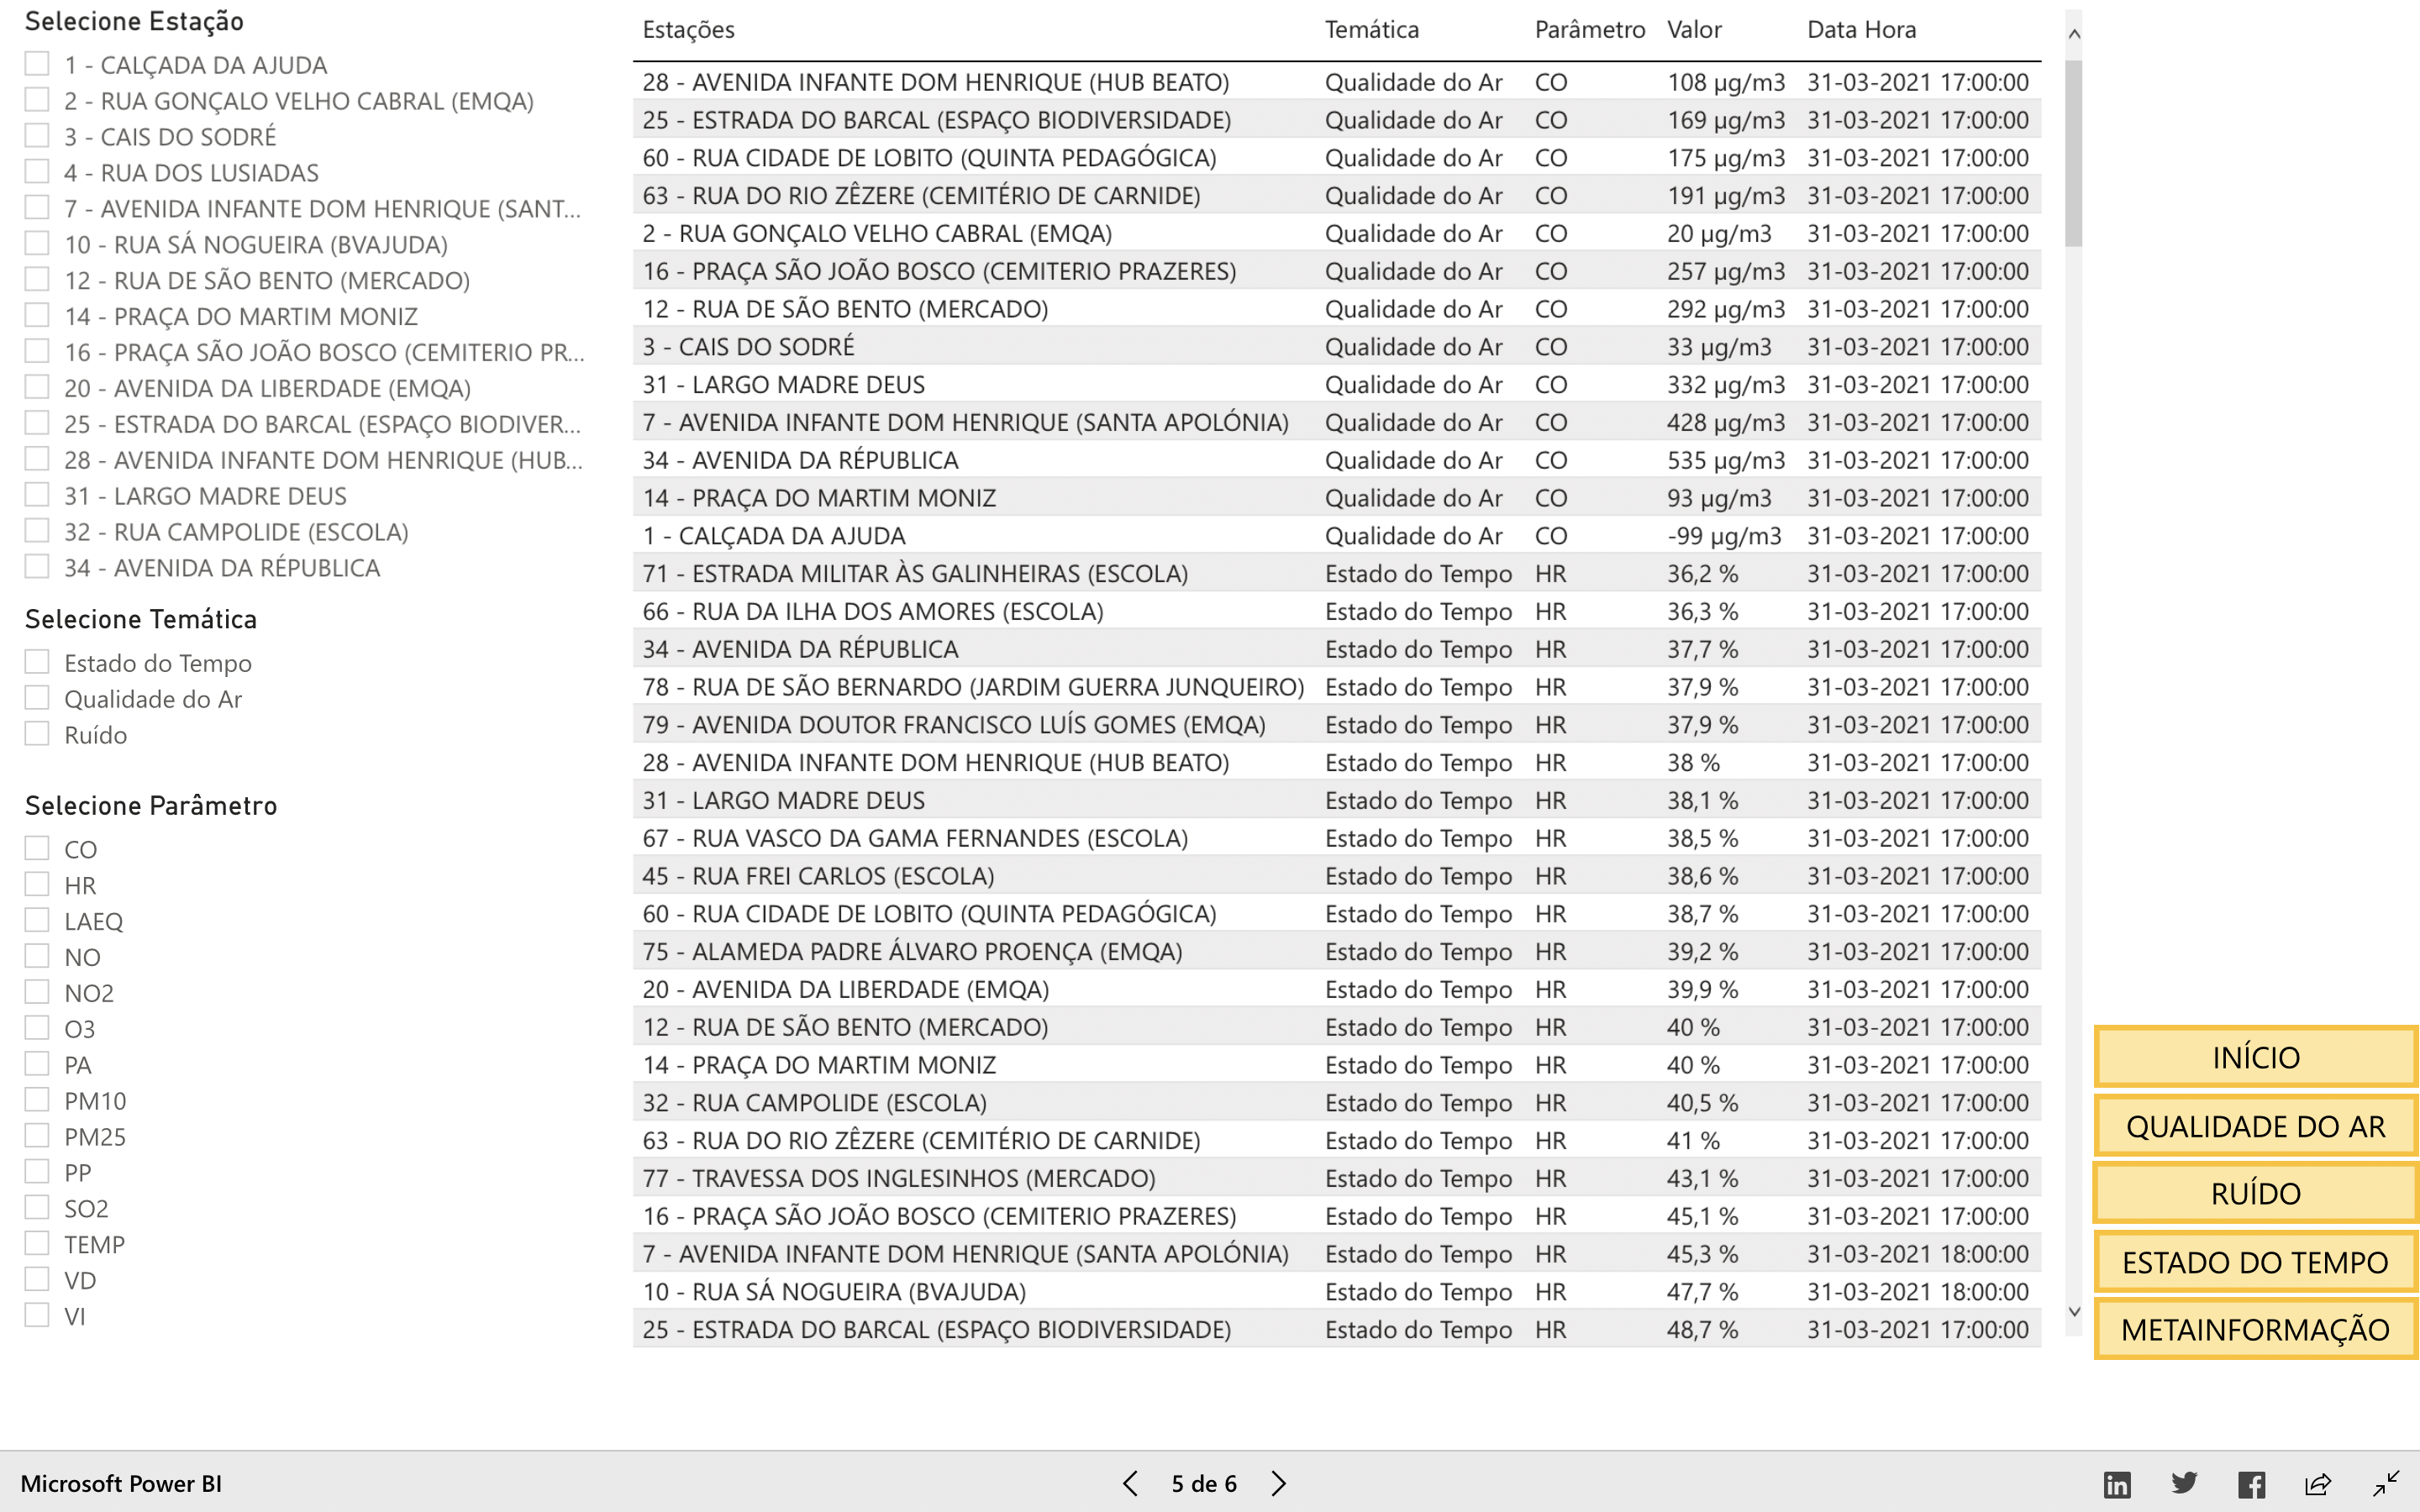Select the 47,7 % value cell
This screenshot has height=1512, width=2420.
(1702, 1291)
